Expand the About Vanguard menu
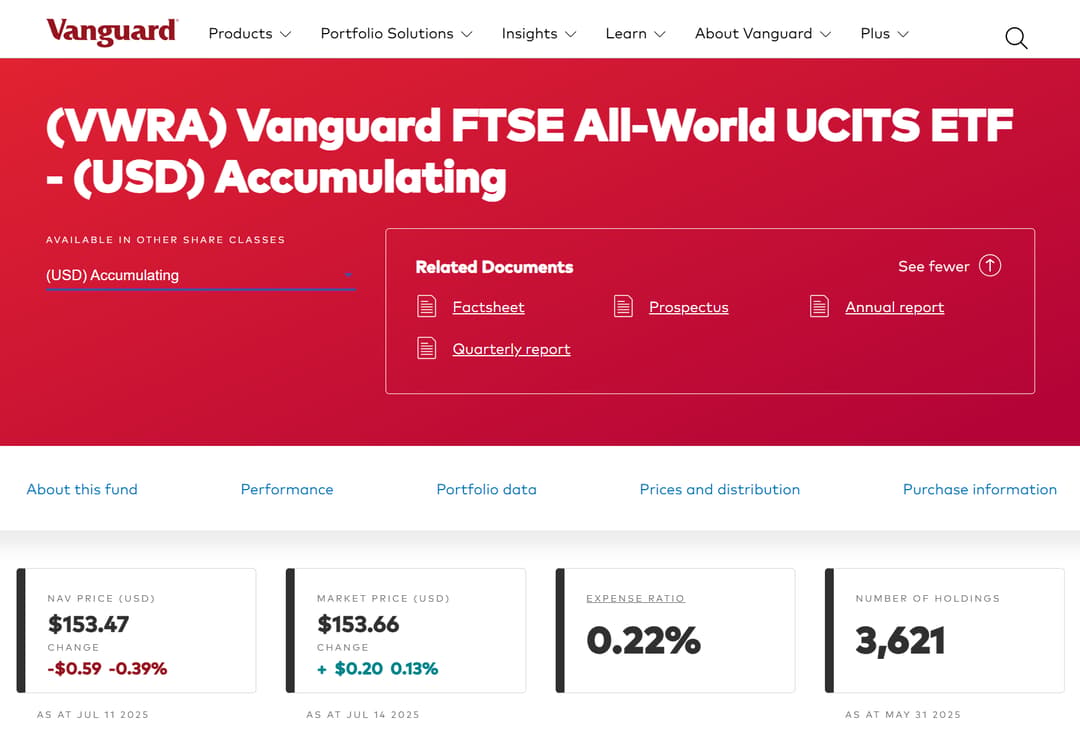 (x=763, y=34)
